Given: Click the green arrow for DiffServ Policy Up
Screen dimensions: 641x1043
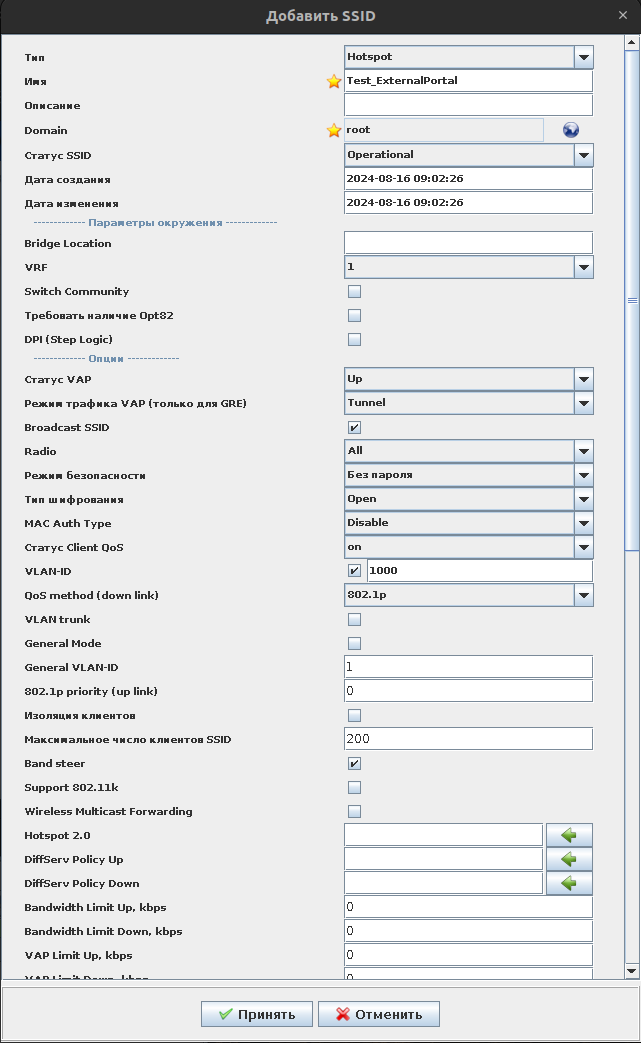Looking at the screenshot, I should tap(569, 859).
